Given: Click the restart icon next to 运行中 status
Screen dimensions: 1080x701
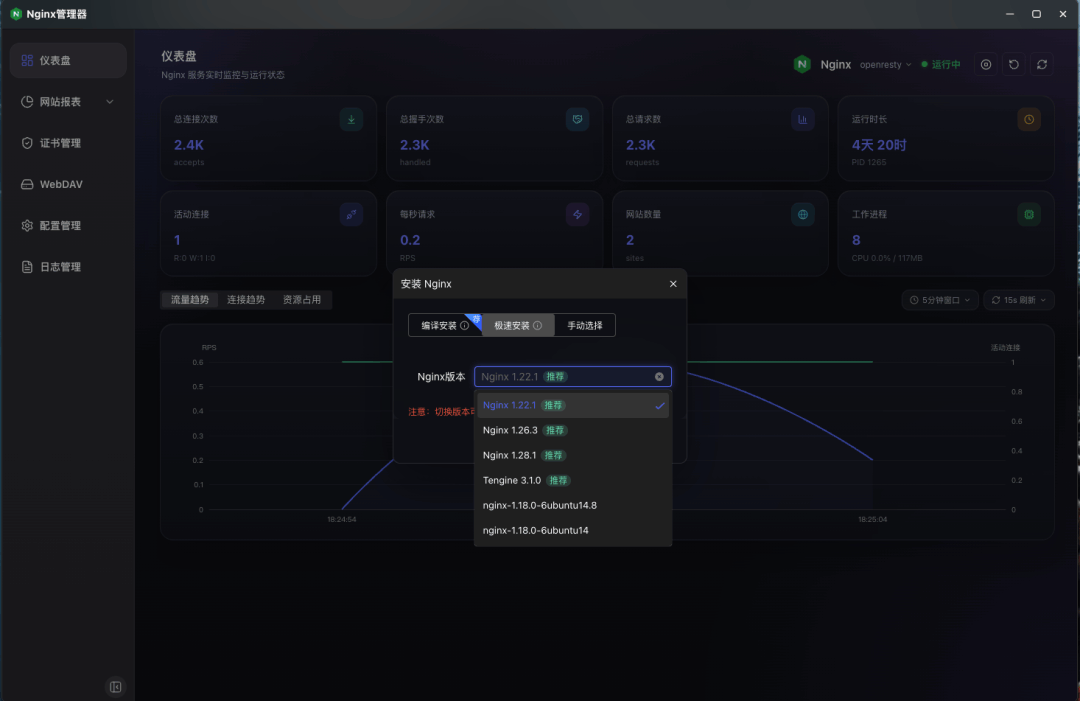Looking at the screenshot, I should coord(1014,64).
